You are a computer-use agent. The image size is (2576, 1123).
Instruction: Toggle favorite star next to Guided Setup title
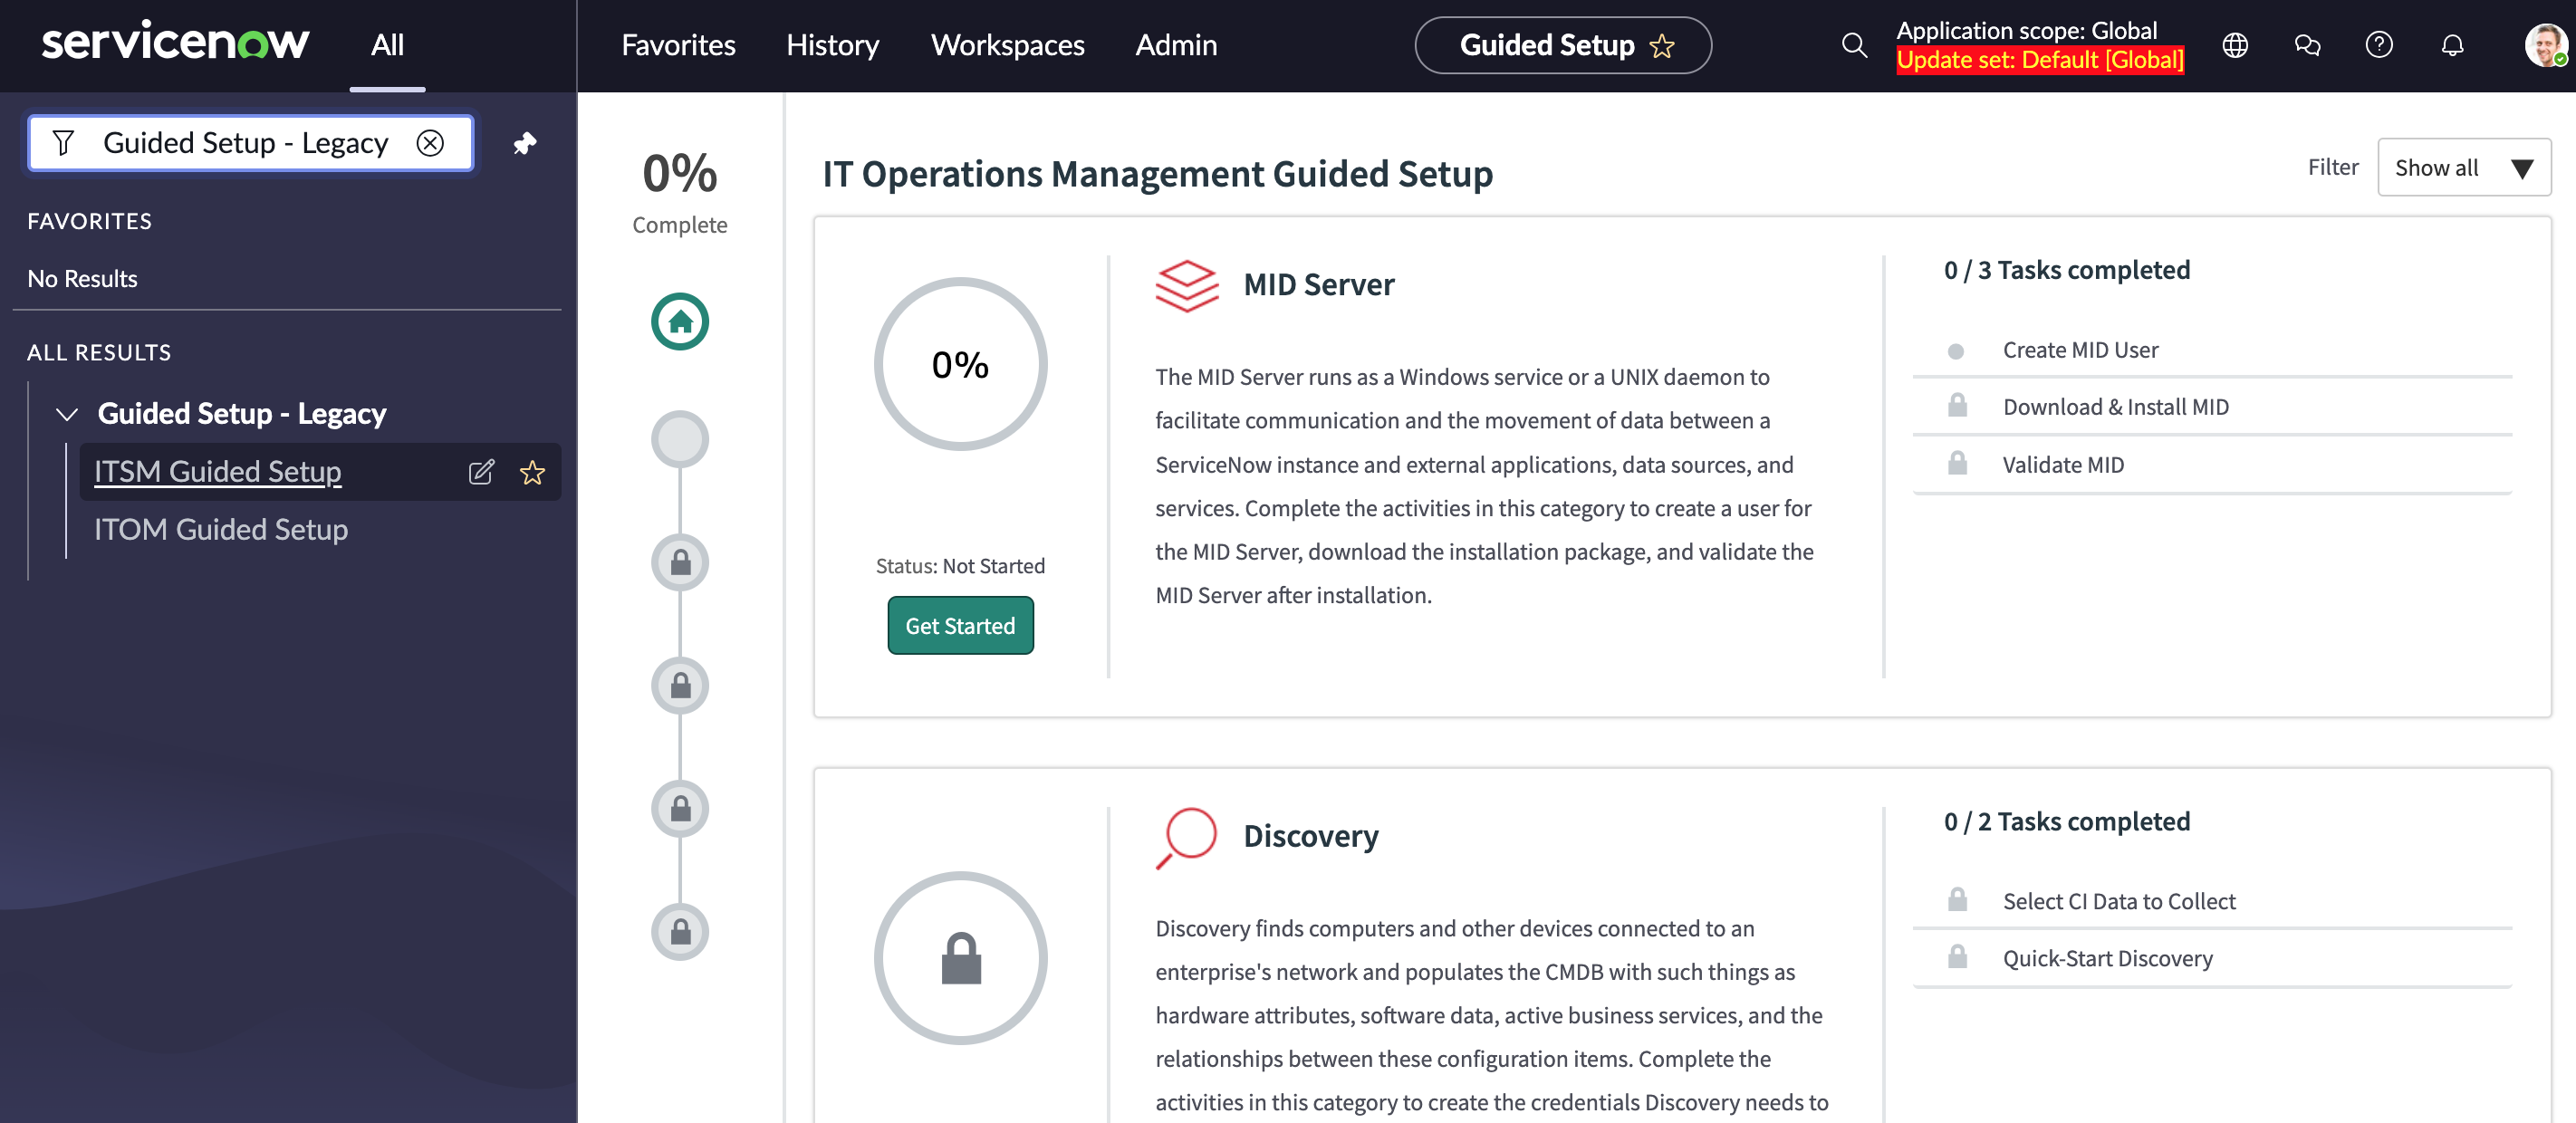pyautogui.click(x=1662, y=46)
